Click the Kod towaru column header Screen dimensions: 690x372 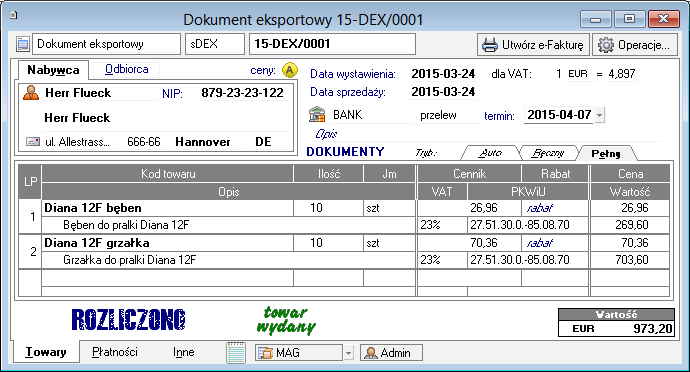pos(168,174)
